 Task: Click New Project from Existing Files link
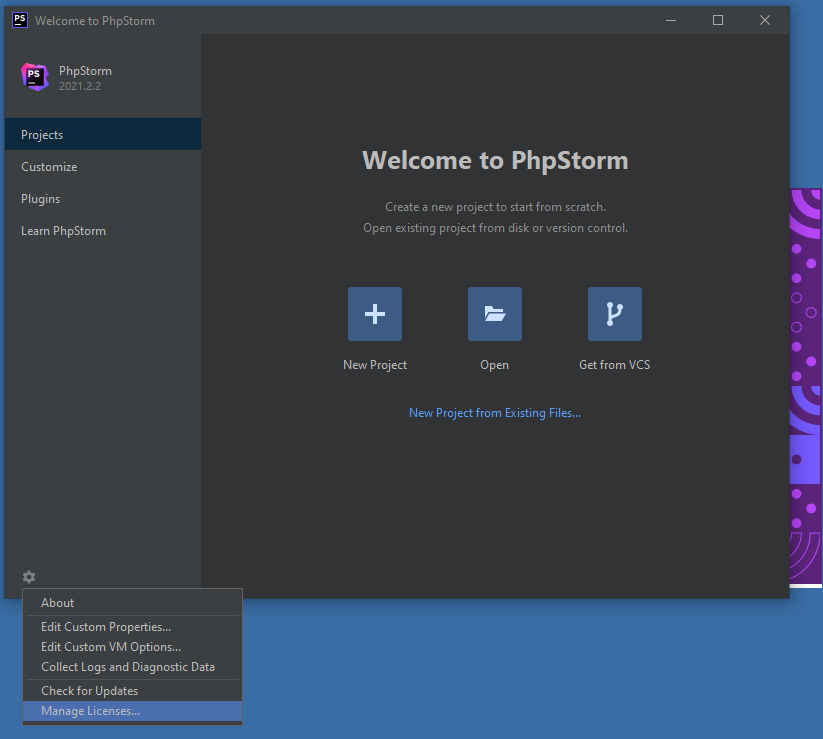[x=495, y=413]
